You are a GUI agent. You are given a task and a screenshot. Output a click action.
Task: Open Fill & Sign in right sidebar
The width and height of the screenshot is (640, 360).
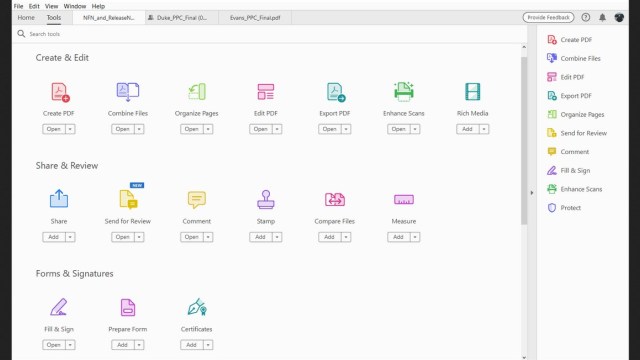(568, 171)
